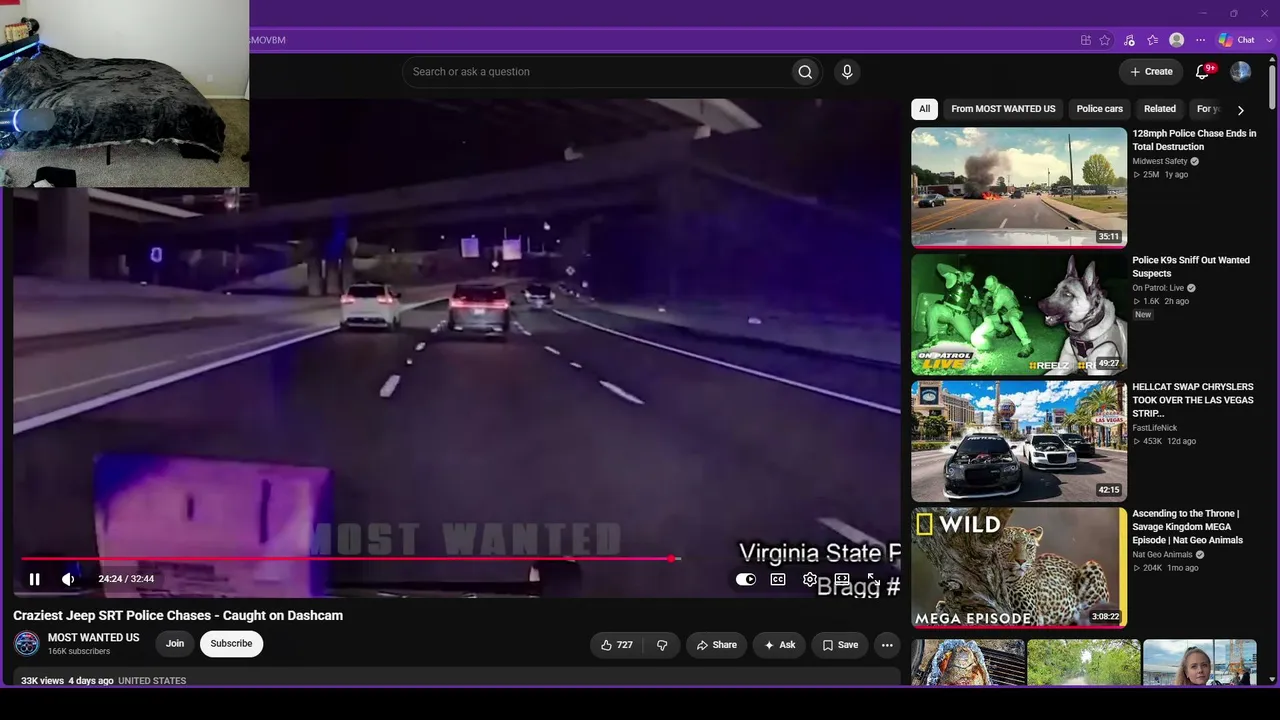Click the '166K subscribers' text

[x=79, y=652]
